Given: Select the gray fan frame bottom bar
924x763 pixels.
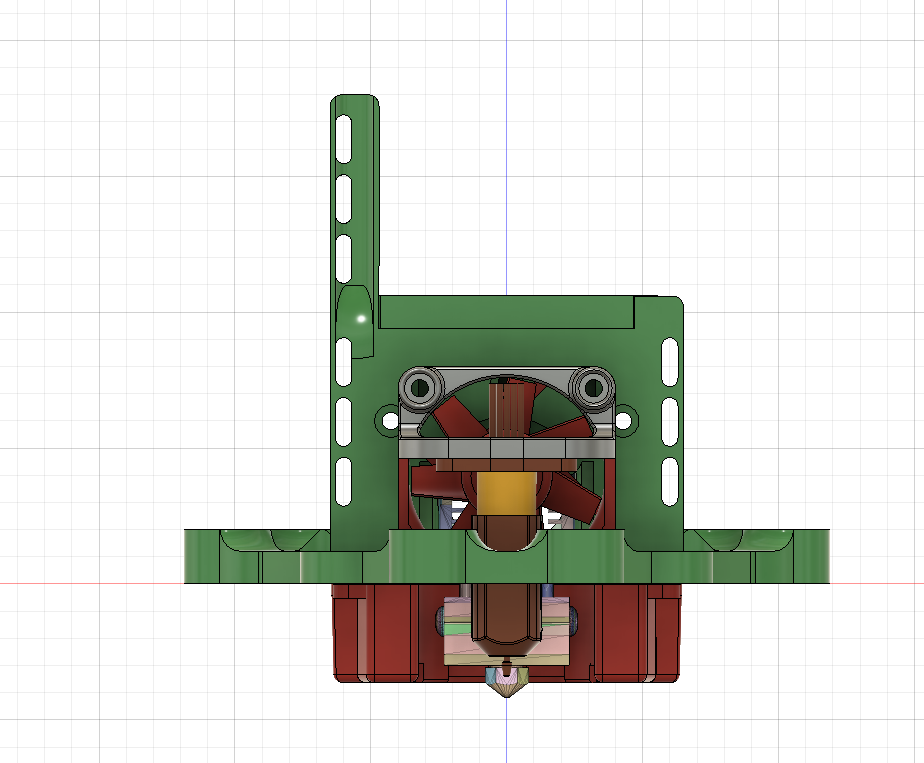Looking at the screenshot, I should click(506, 450).
